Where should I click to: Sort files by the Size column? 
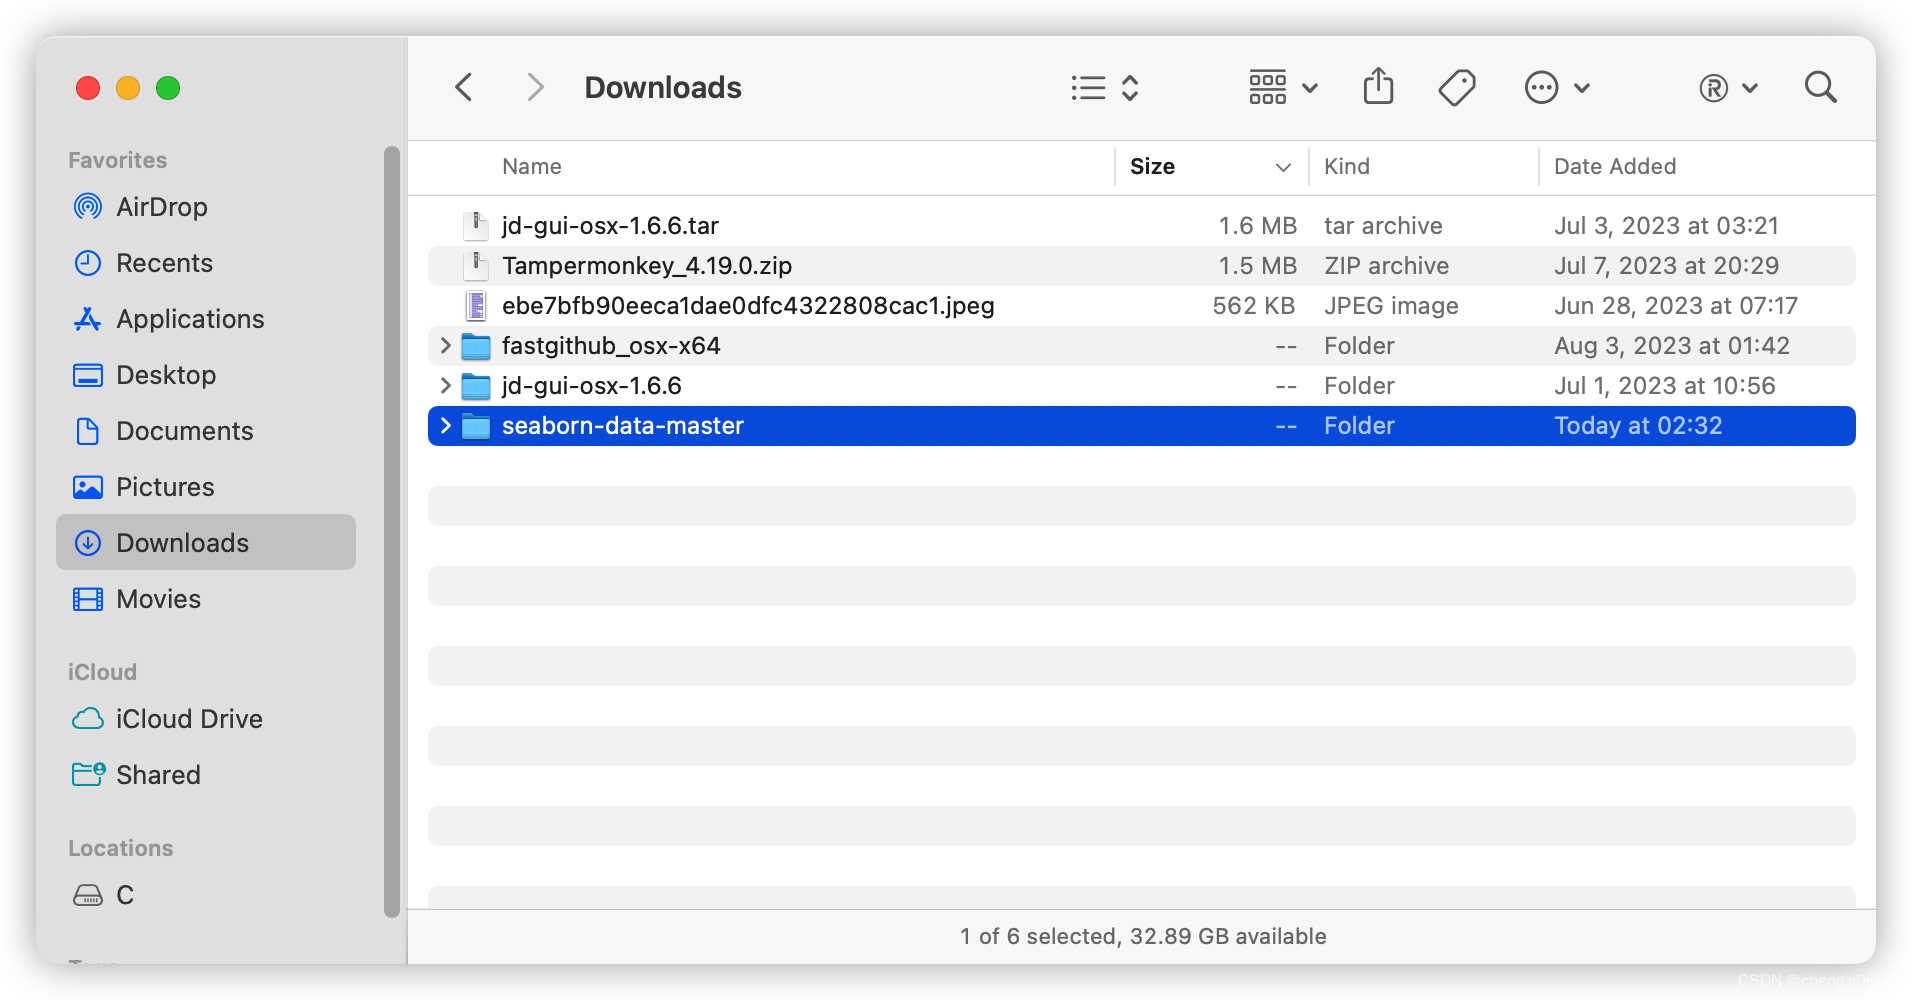point(1152,166)
